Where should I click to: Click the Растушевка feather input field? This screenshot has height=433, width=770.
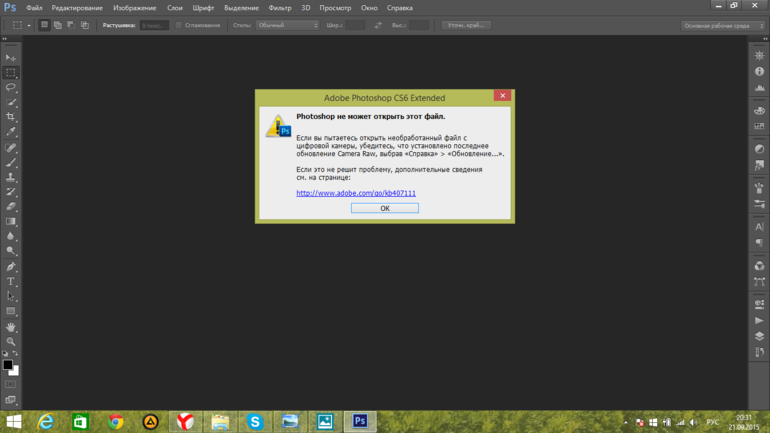click(x=154, y=25)
